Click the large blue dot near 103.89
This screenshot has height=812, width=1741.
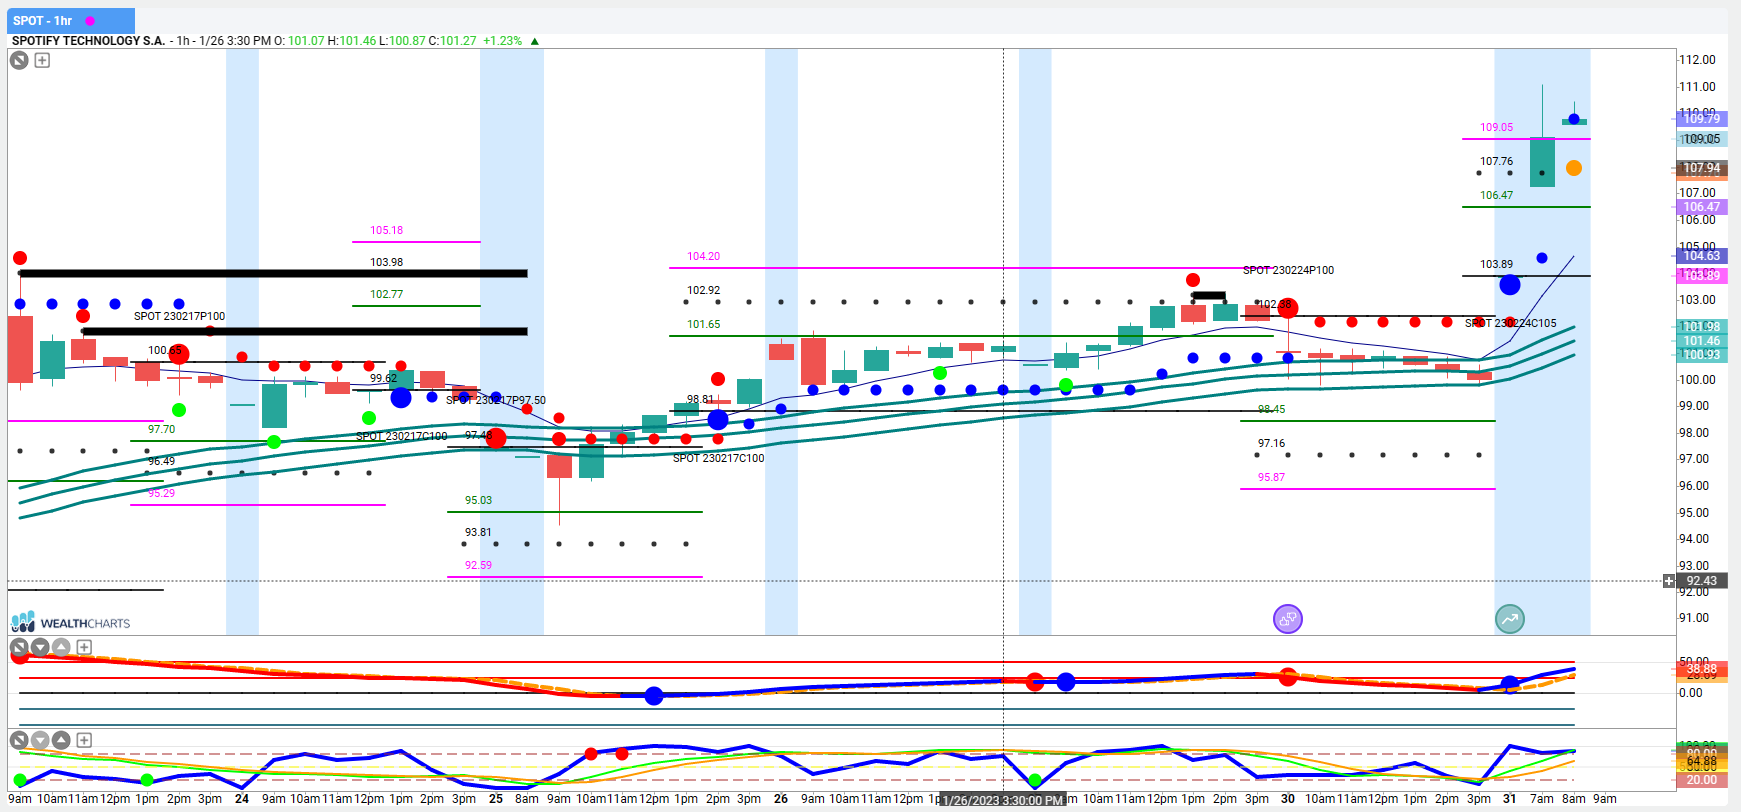coord(1510,285)
